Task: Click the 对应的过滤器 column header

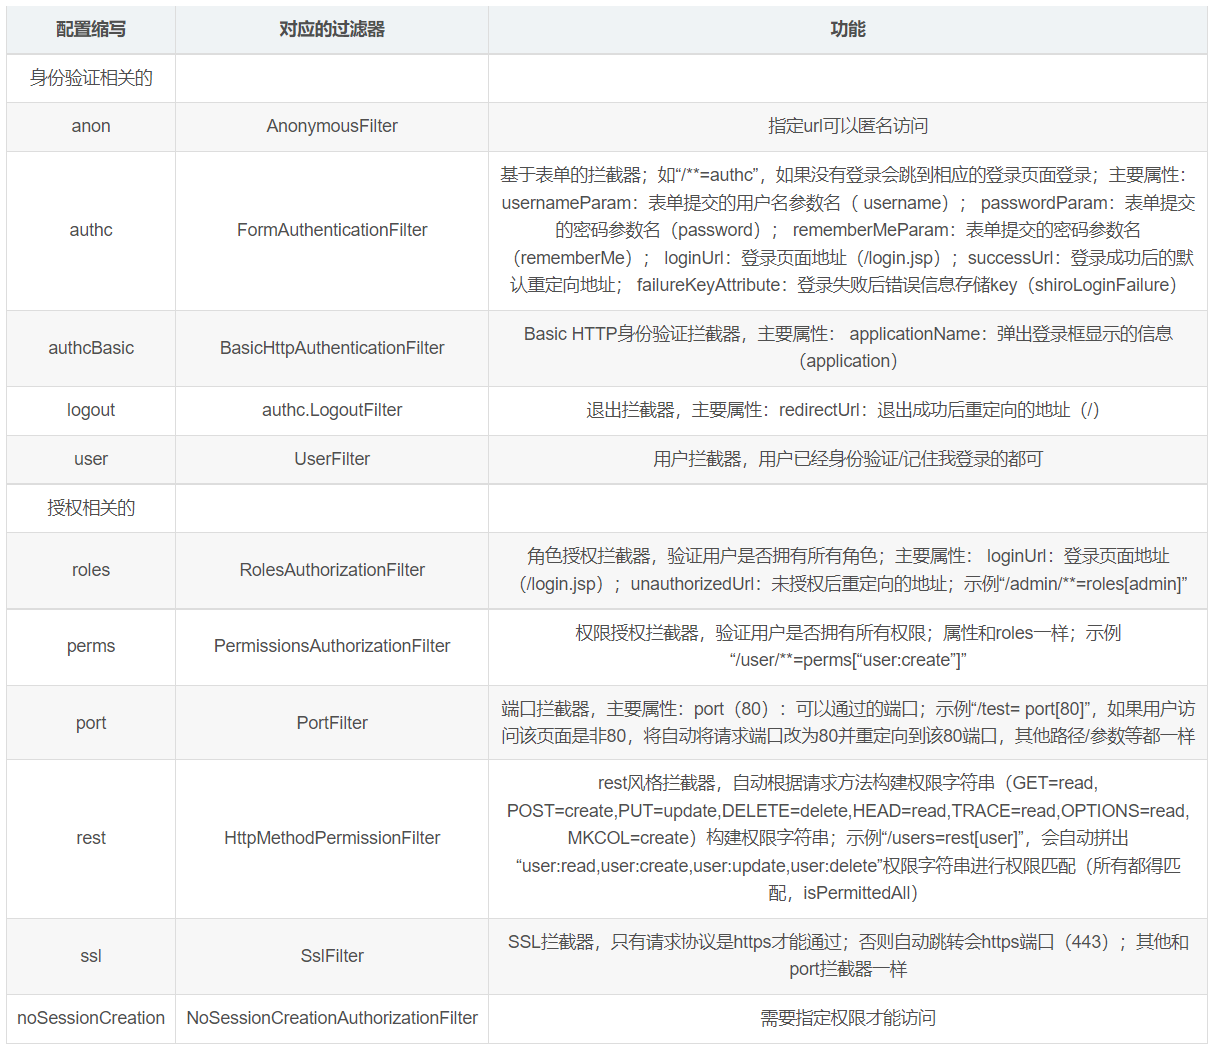Action: (332, 30)
